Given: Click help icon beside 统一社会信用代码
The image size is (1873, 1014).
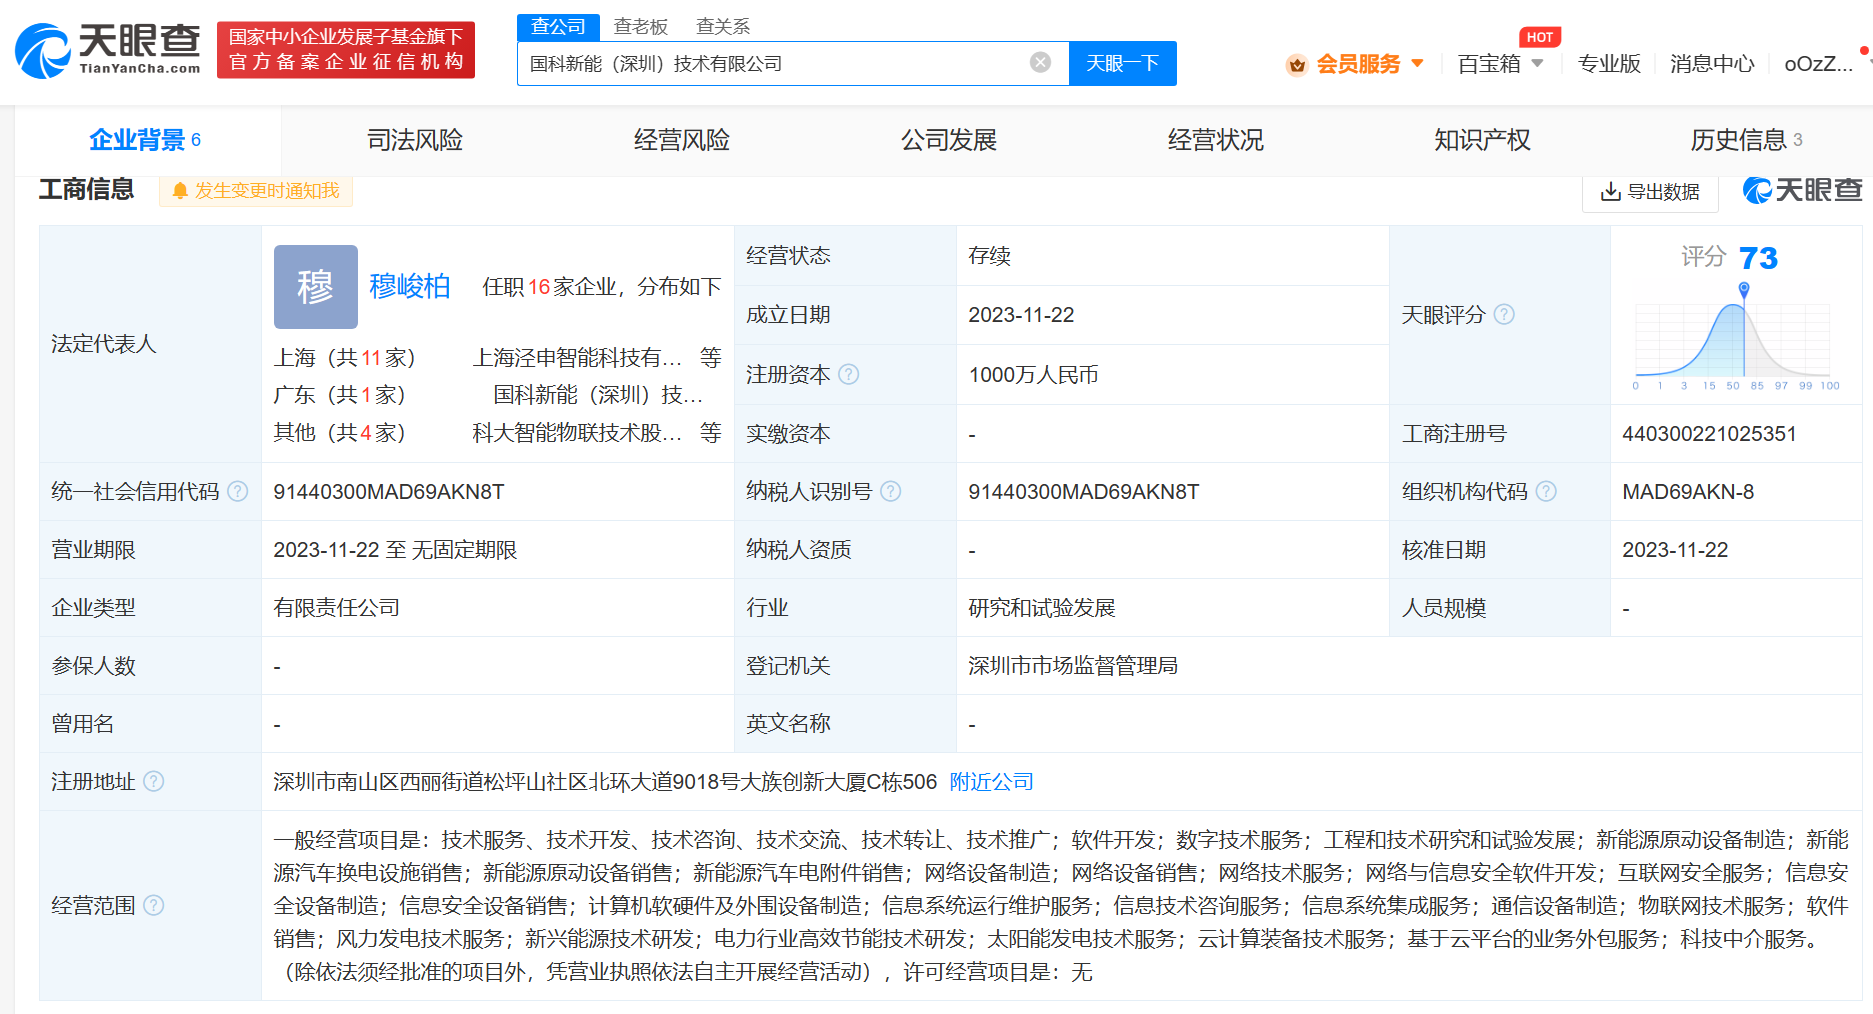Looking at the screenshot, I should [238, 491].
